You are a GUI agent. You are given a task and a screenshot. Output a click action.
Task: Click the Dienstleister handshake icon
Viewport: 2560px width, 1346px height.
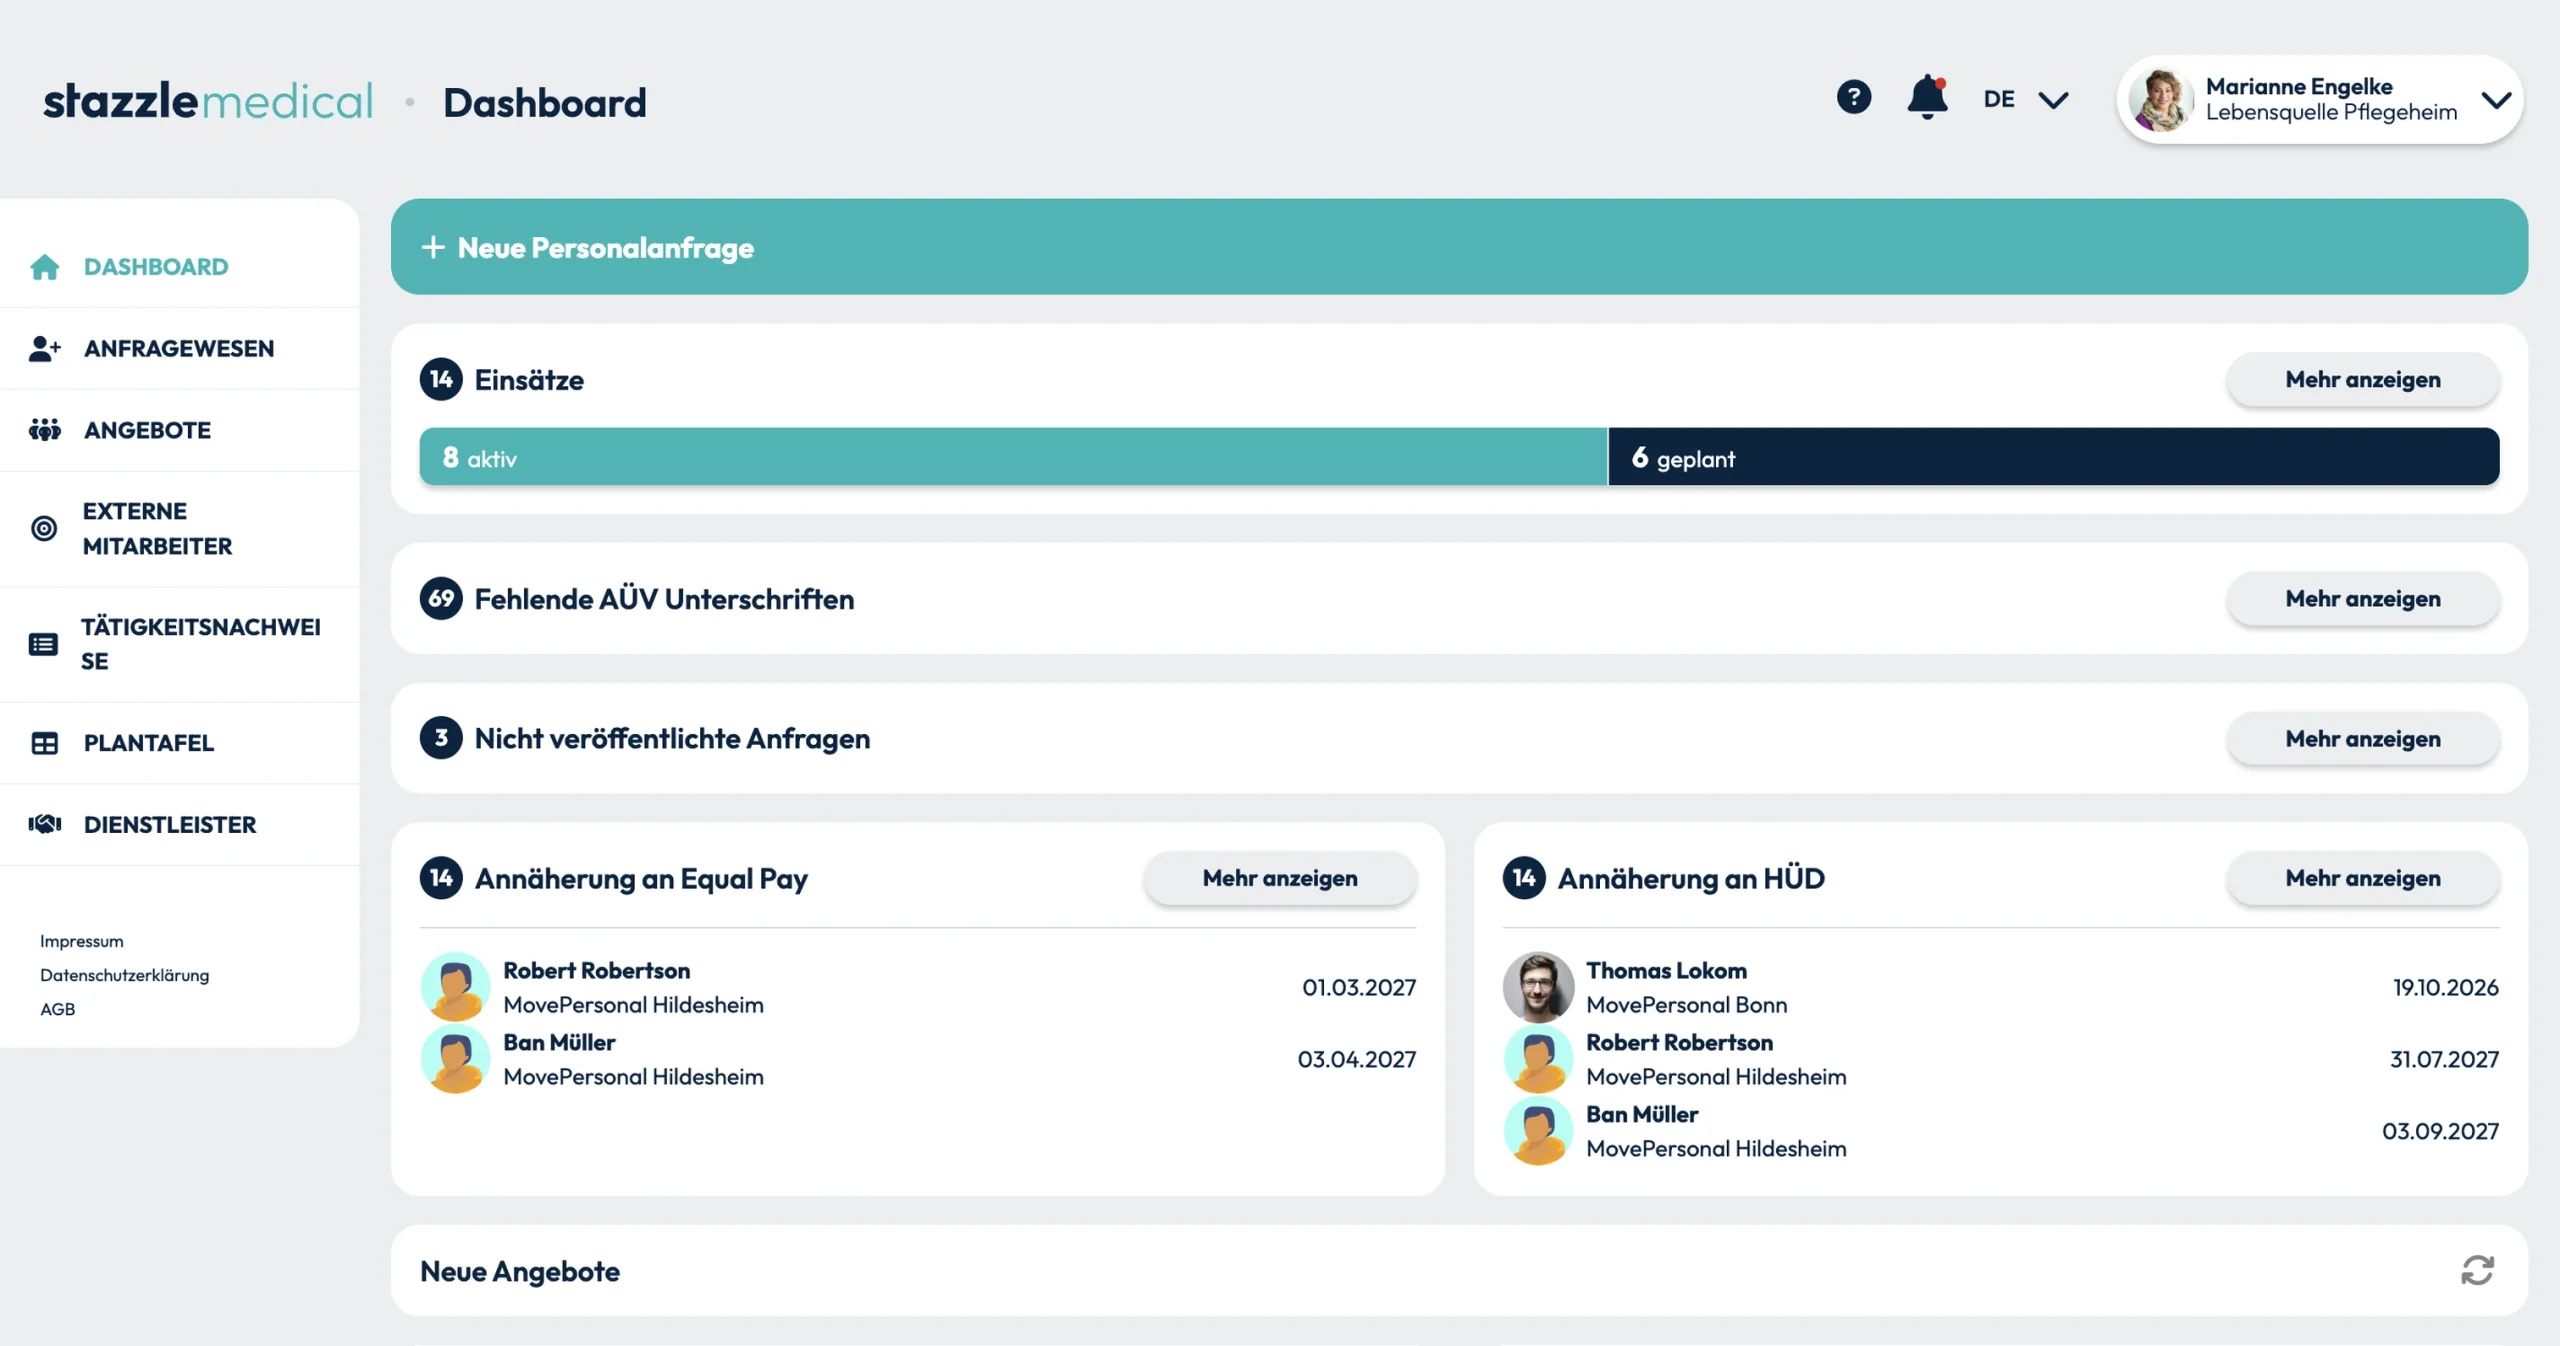click(44, 824)
